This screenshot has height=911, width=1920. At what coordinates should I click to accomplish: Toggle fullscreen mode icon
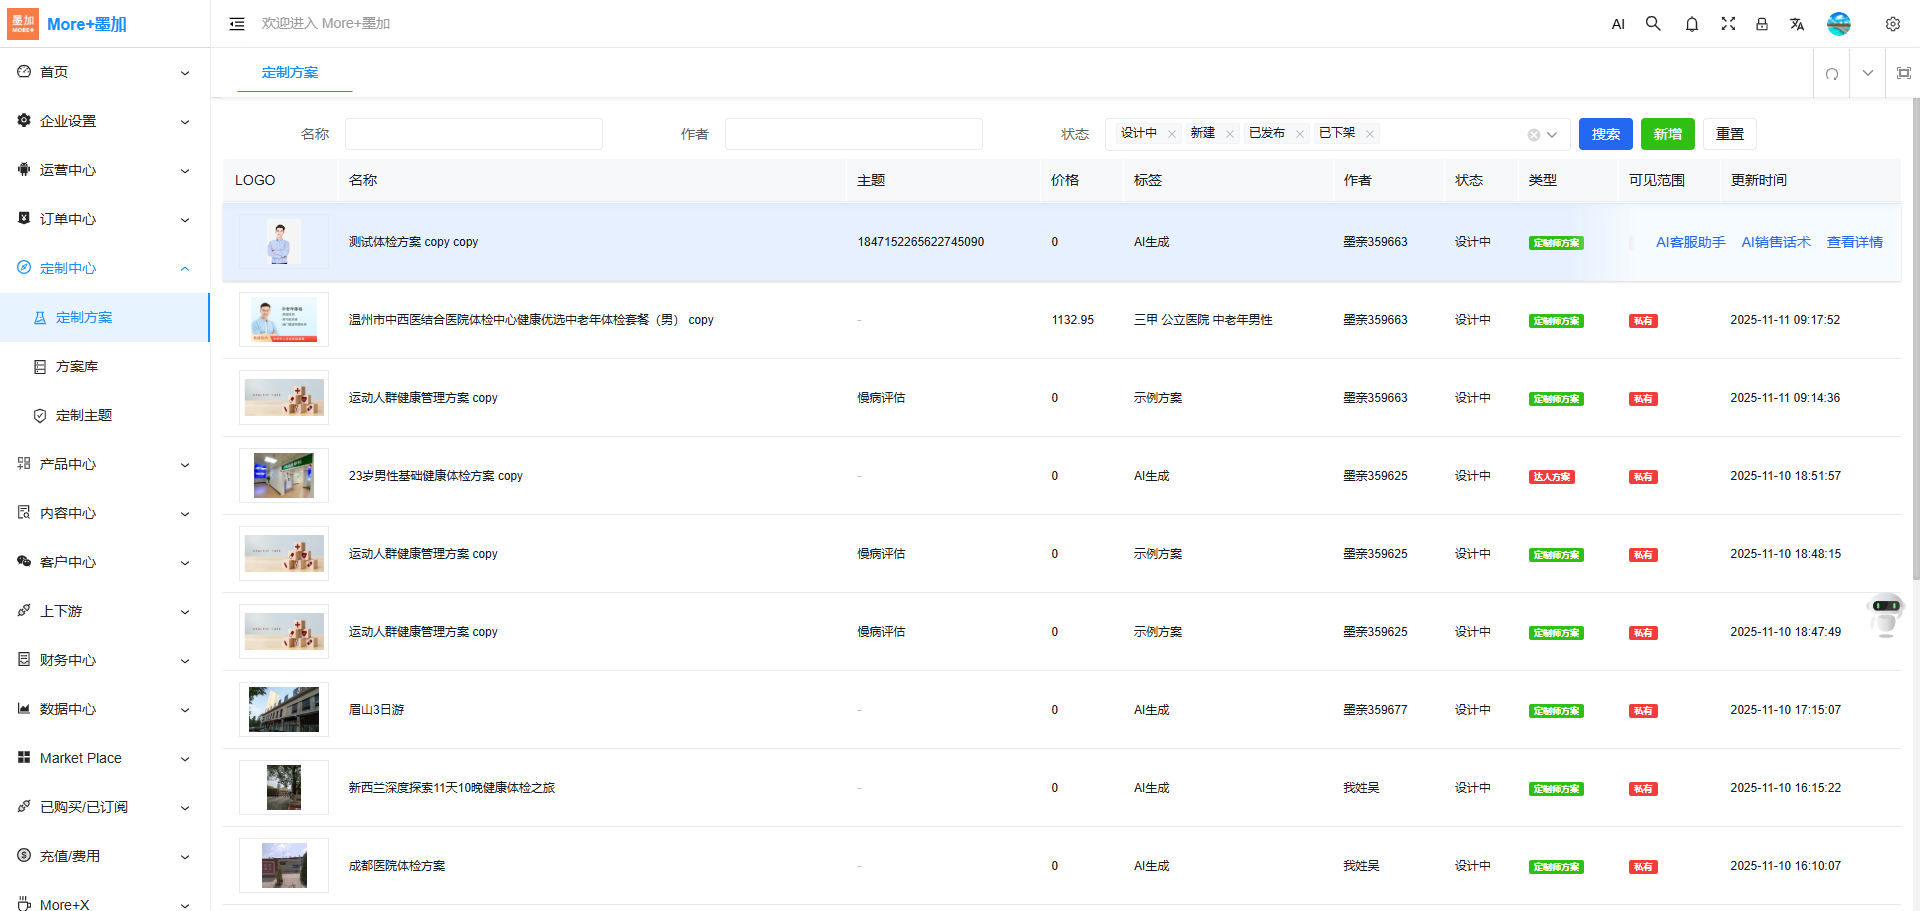(1727, 24)
